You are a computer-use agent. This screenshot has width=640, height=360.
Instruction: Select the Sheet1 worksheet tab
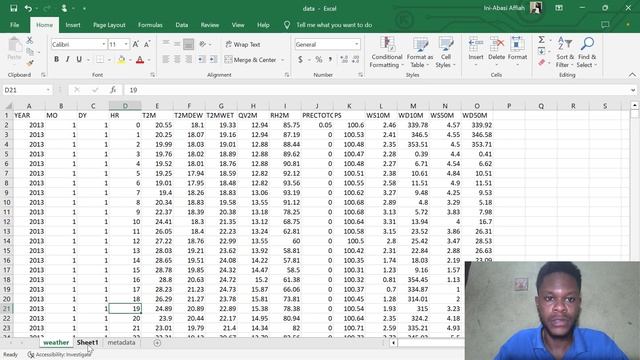coord(87,342)
